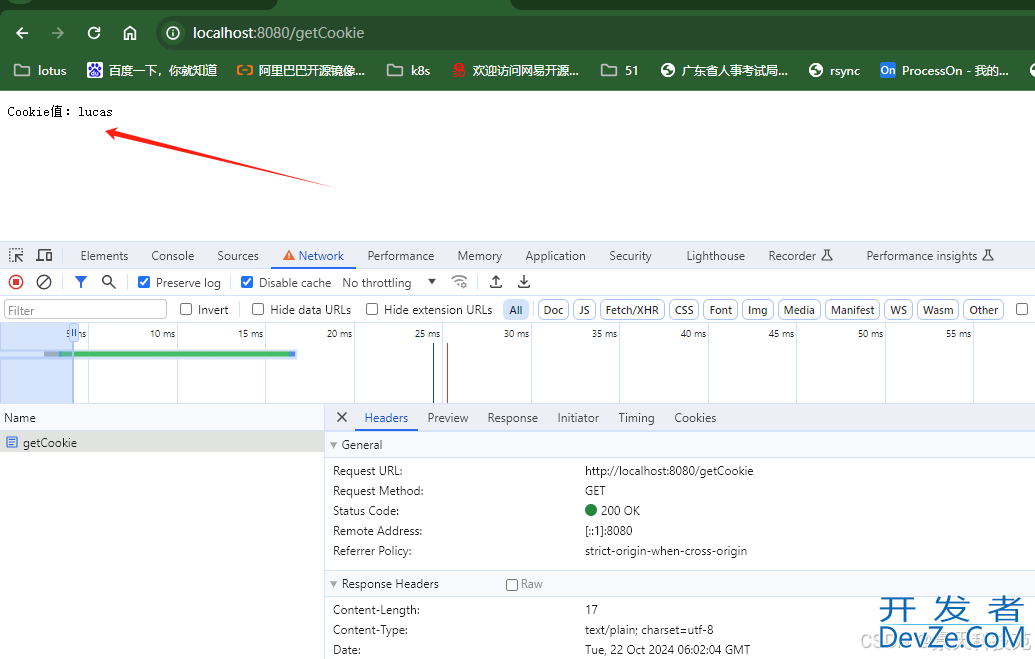
Task: Open the rsync bookmark
Action: click(834, 71)
